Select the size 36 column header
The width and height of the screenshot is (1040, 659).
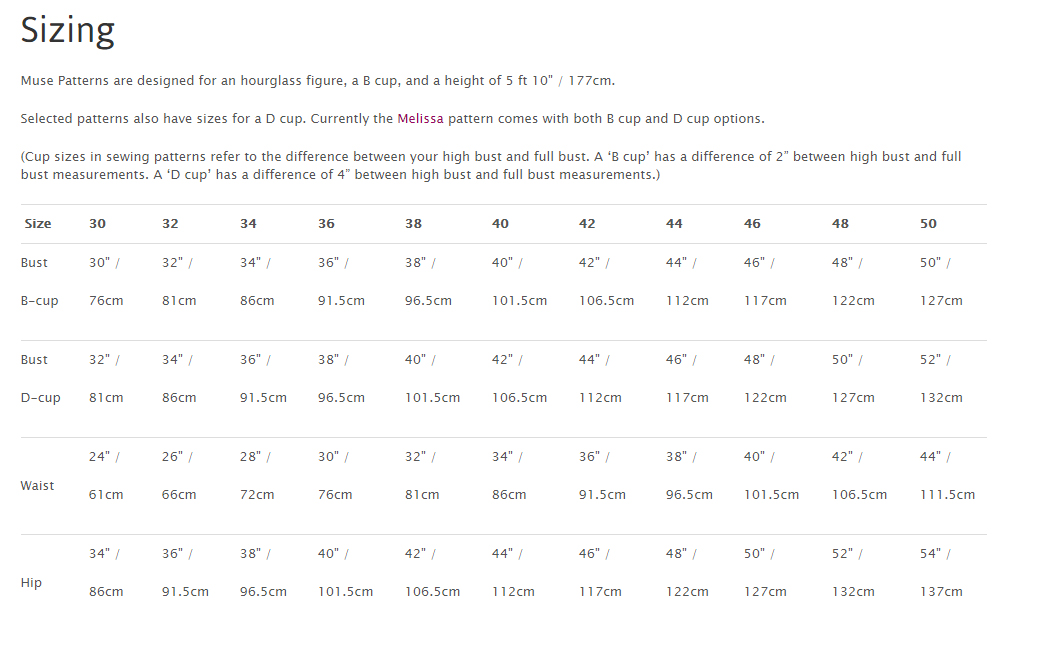[x=326, y=224]
